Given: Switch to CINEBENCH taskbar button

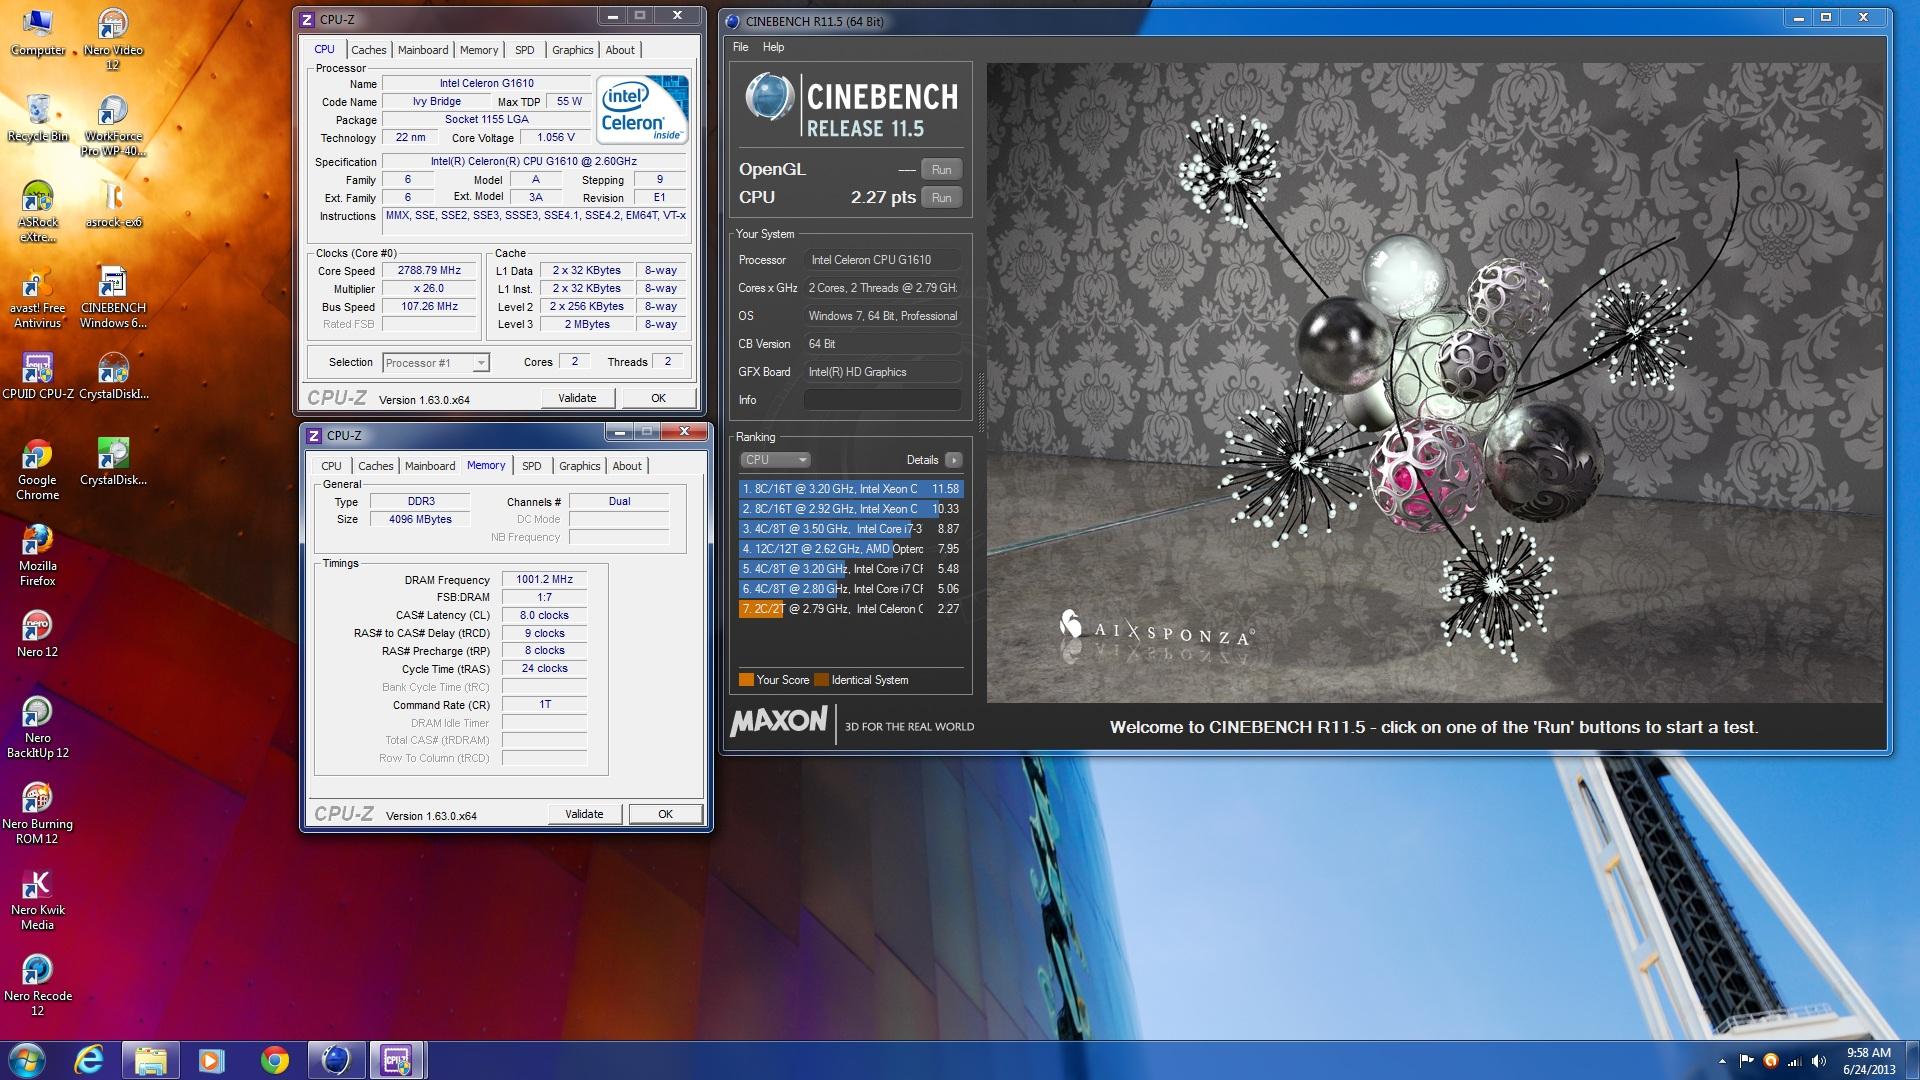Looking at the screenshot, I should 336,1060.
